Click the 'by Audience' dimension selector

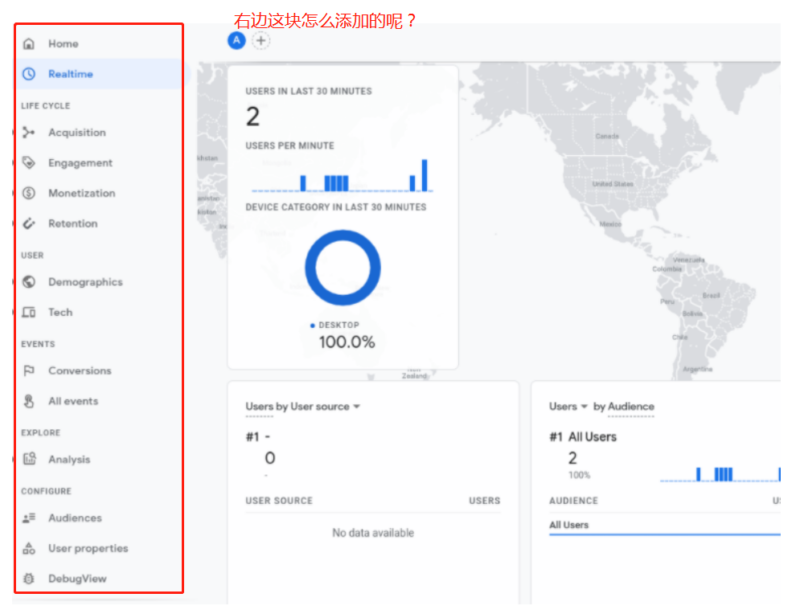click(624, 407)
